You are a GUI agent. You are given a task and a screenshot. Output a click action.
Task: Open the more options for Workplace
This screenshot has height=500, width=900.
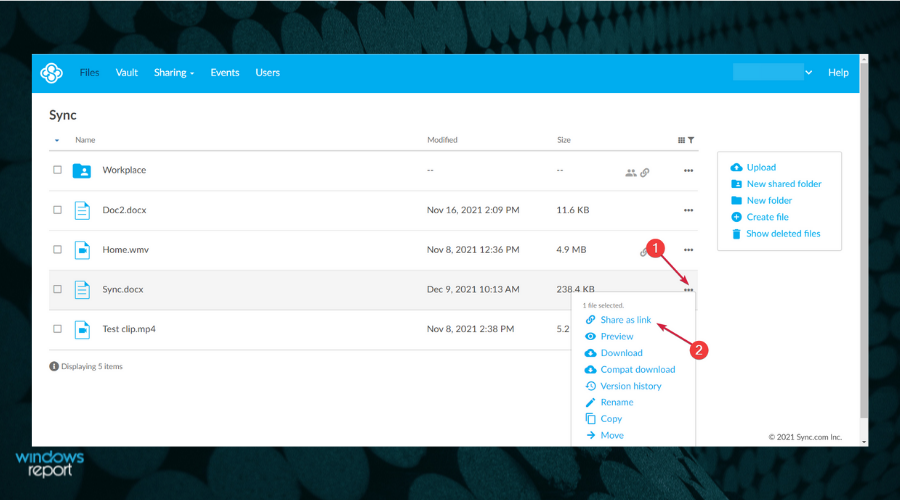click(x=688, y=170)
